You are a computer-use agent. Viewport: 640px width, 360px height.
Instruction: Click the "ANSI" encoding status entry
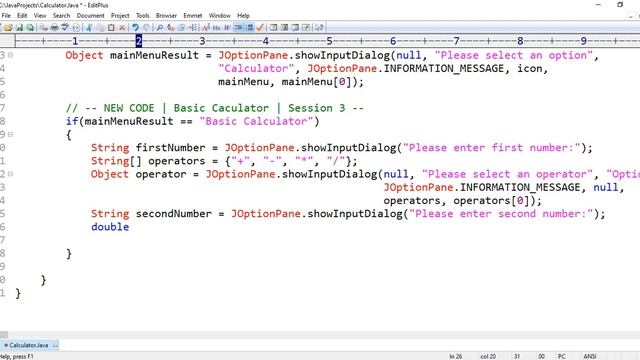[x=590, y=356]
